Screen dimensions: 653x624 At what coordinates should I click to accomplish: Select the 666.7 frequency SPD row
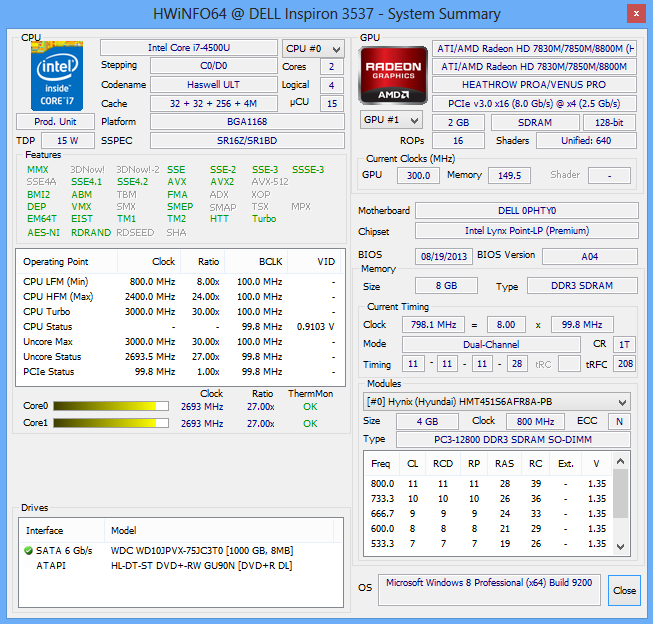488,514
